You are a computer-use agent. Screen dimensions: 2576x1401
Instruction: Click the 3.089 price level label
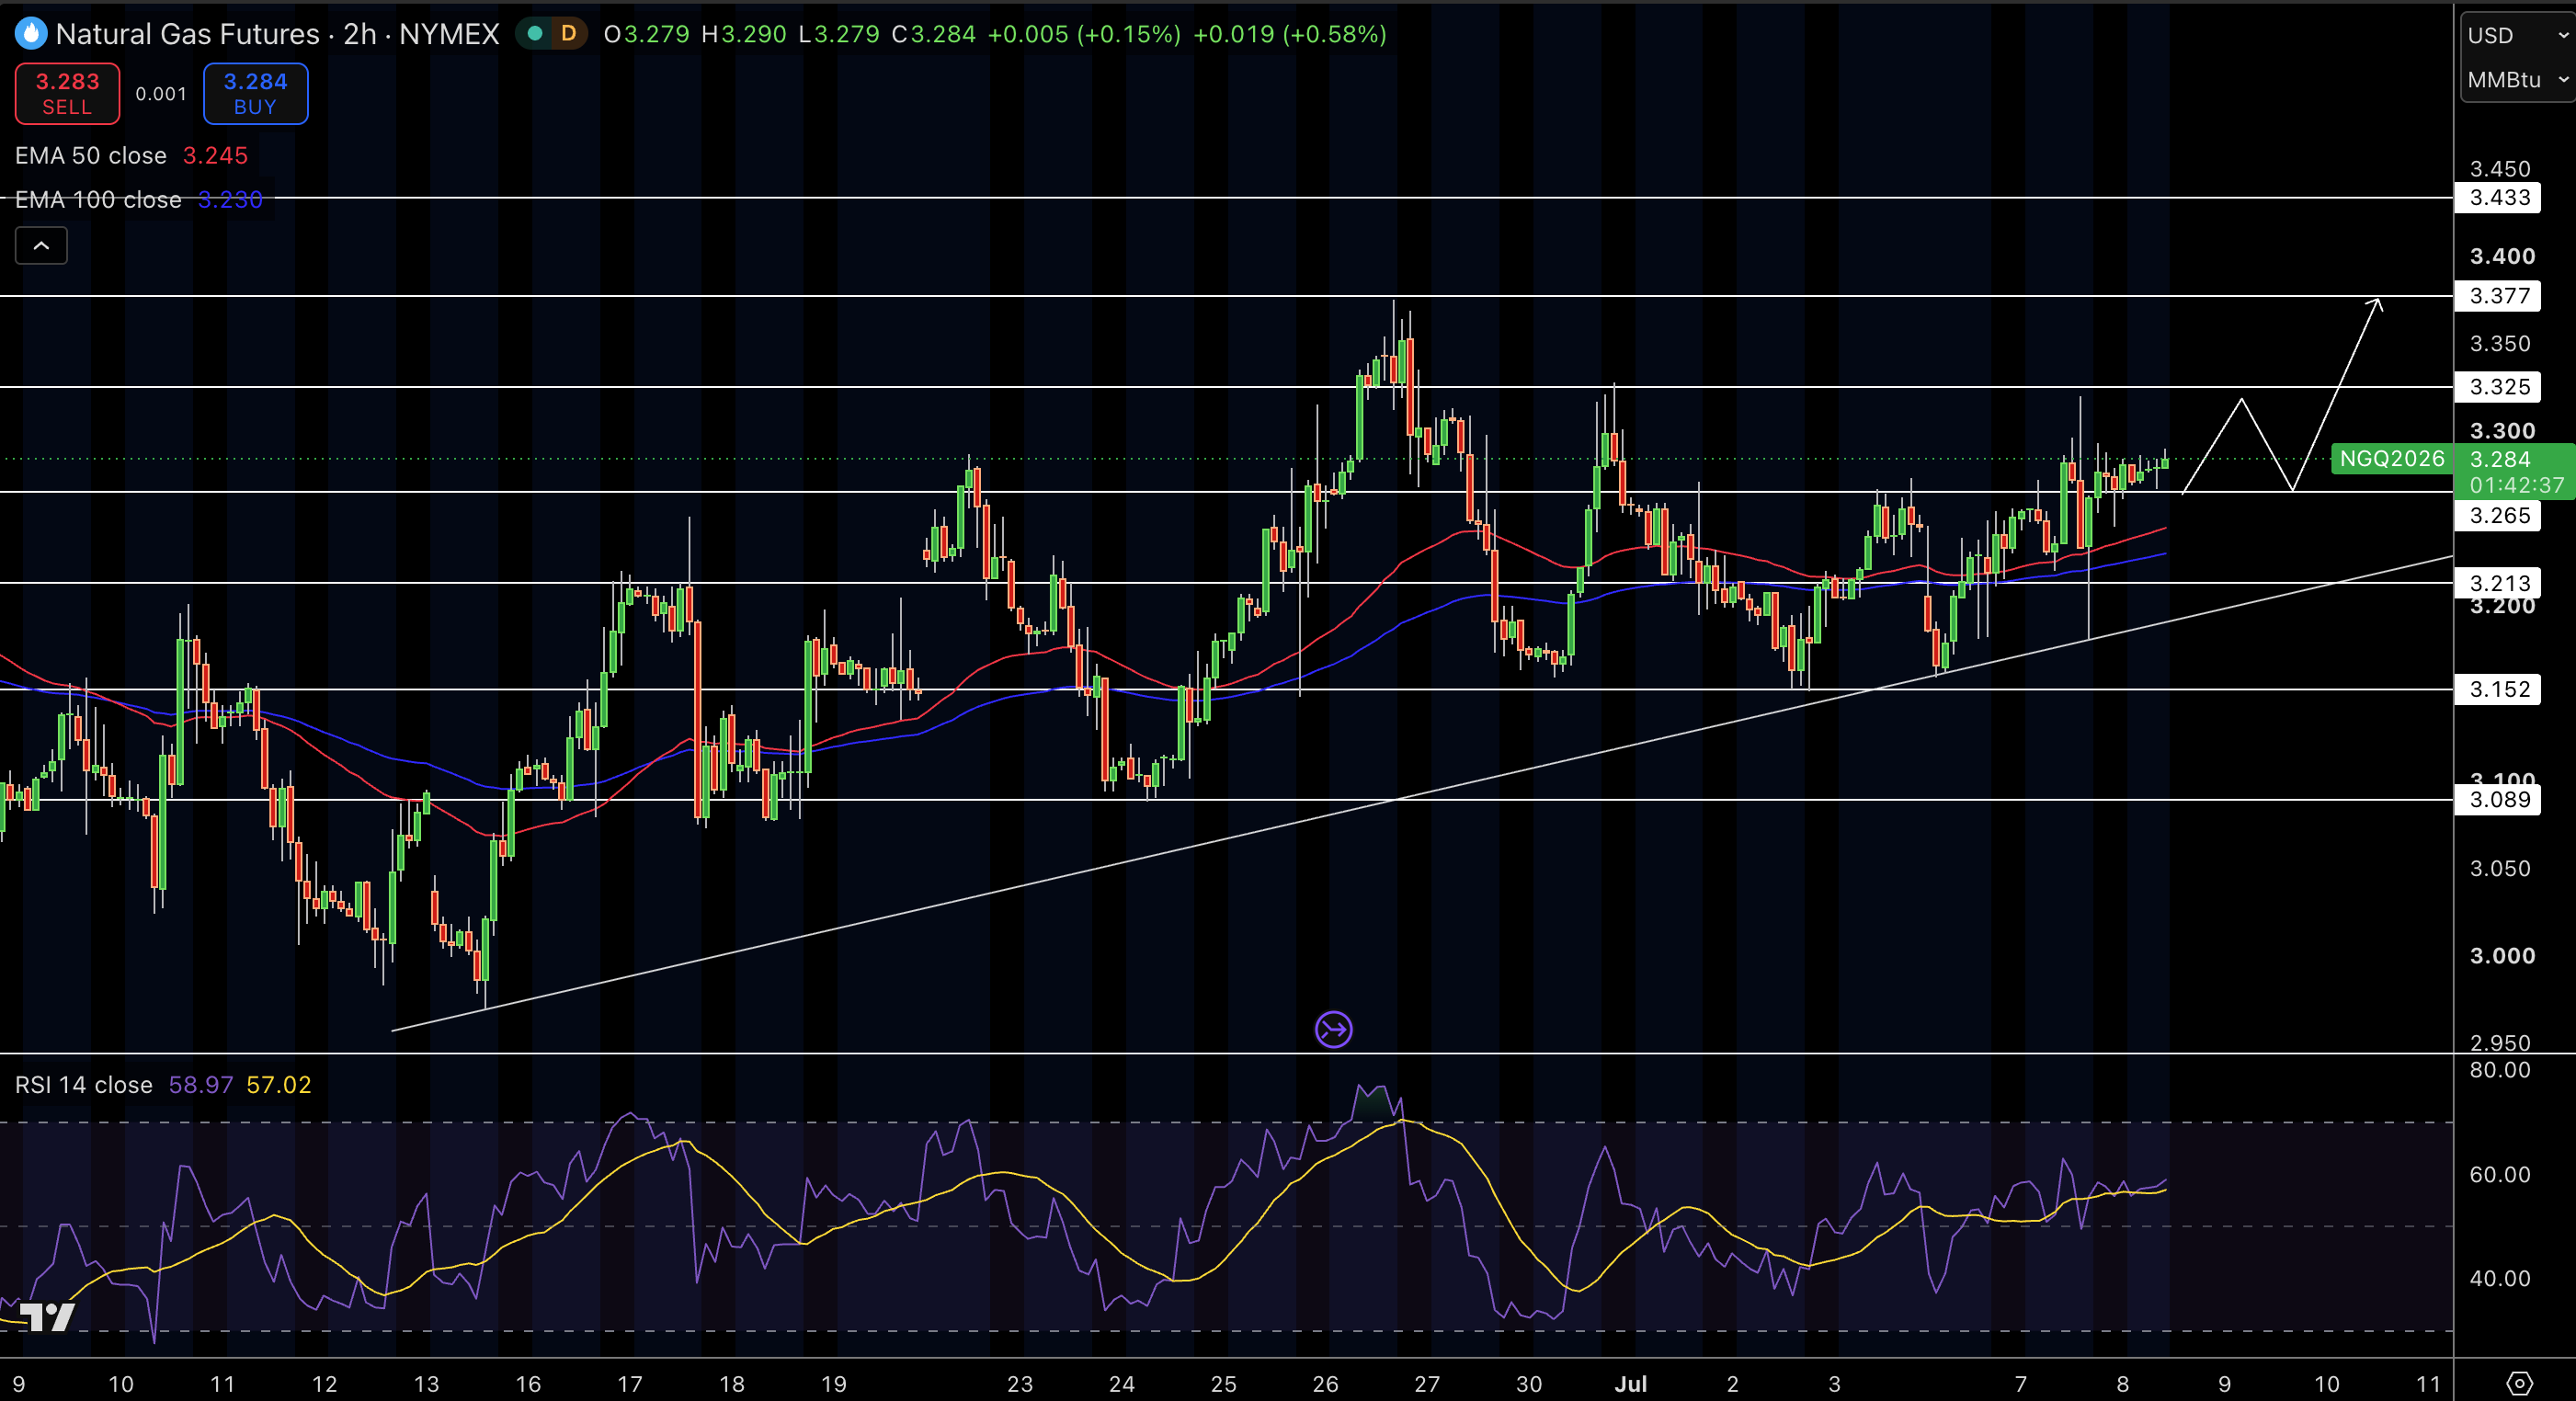[2498, 800]
